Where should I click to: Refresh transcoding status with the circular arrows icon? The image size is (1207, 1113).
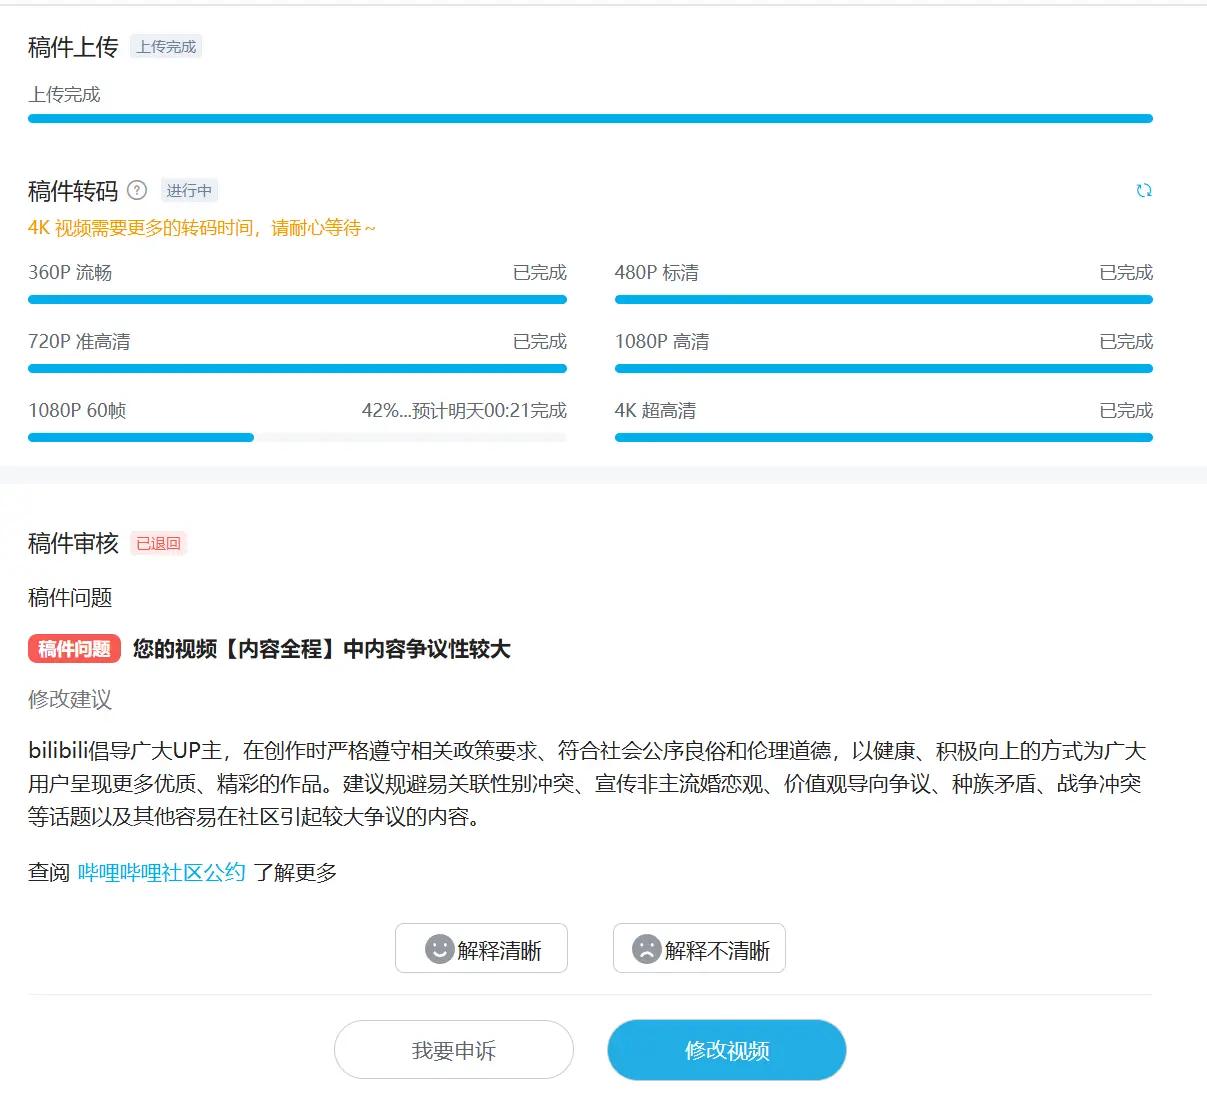click(x=1144, y=190)
